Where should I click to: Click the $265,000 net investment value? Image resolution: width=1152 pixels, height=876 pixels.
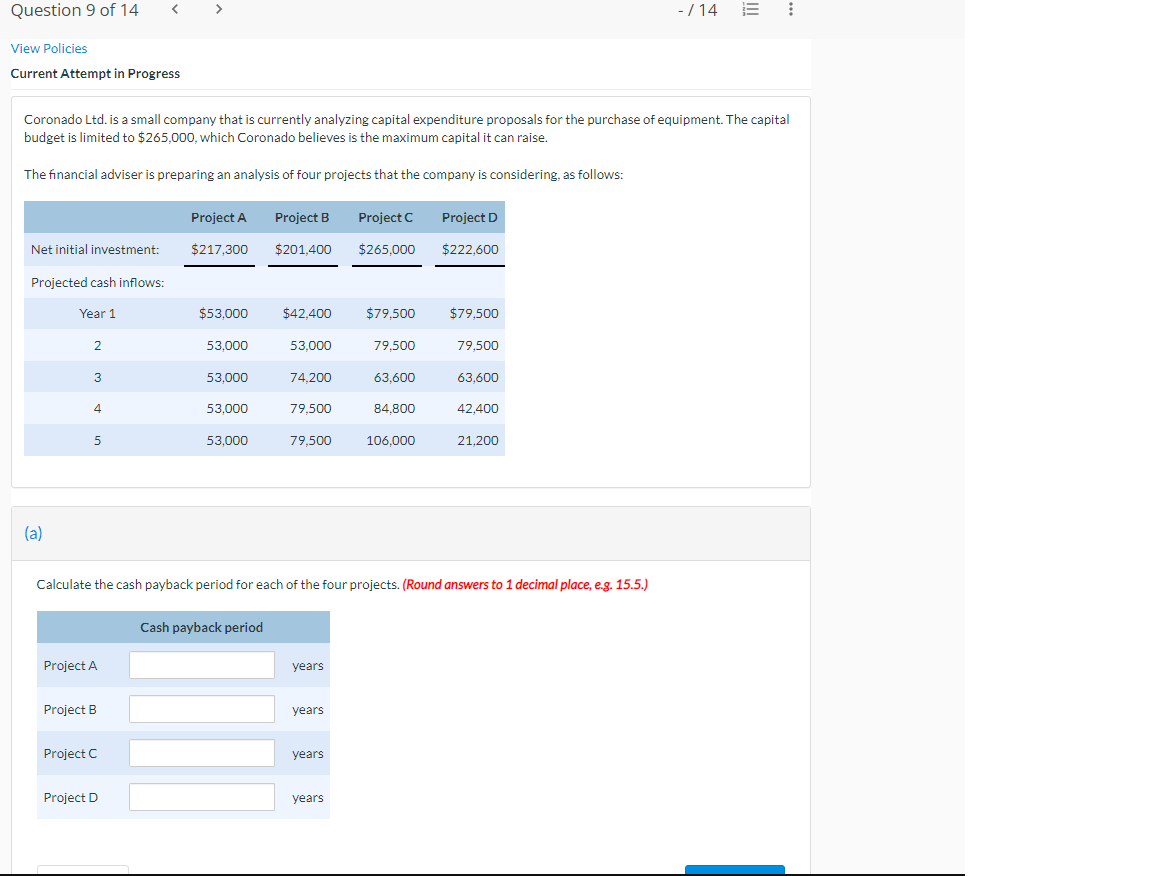point(386,249)
